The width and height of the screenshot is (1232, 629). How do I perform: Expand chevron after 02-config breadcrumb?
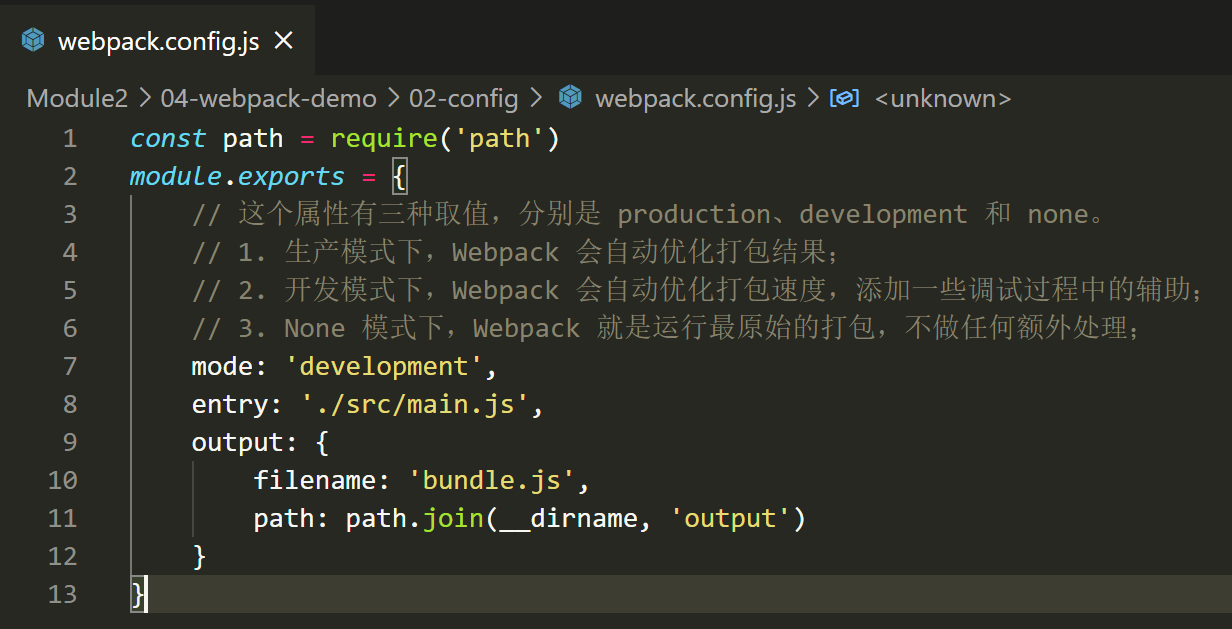click(x=536, y=98)
